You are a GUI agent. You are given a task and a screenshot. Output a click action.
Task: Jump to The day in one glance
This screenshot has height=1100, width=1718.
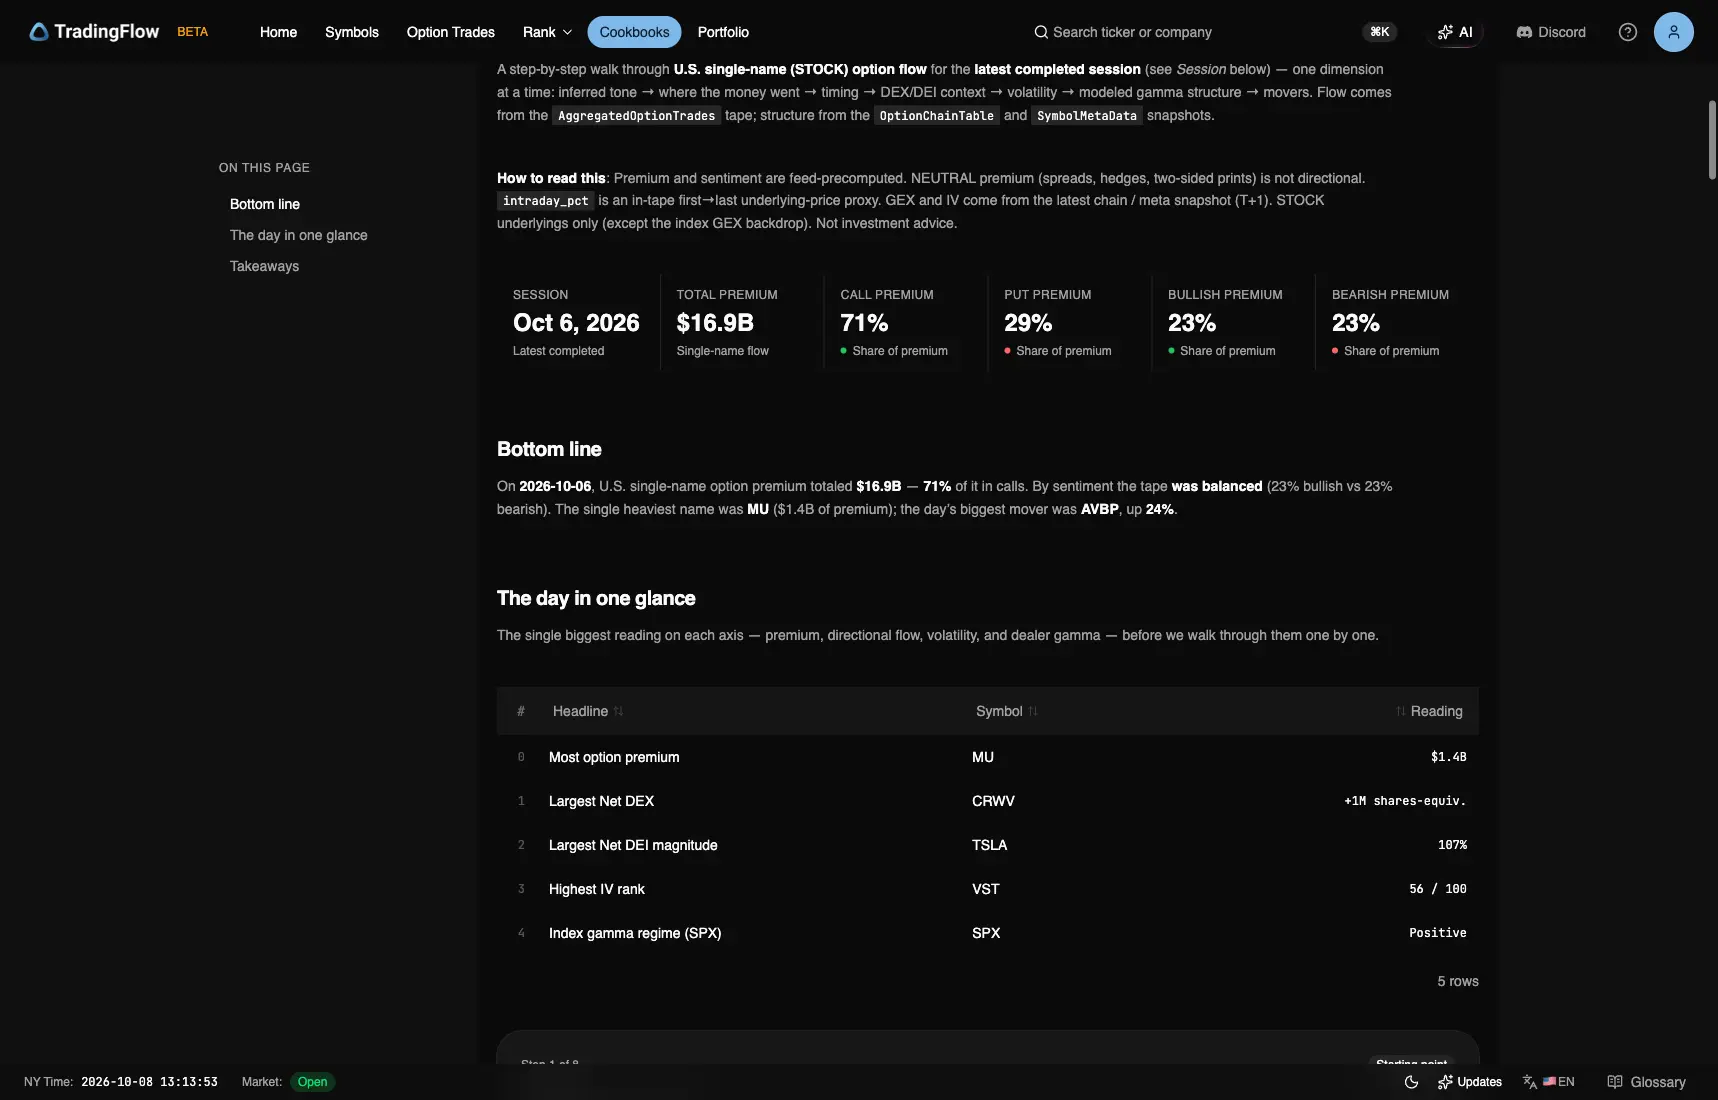click(x=299, y=235)
